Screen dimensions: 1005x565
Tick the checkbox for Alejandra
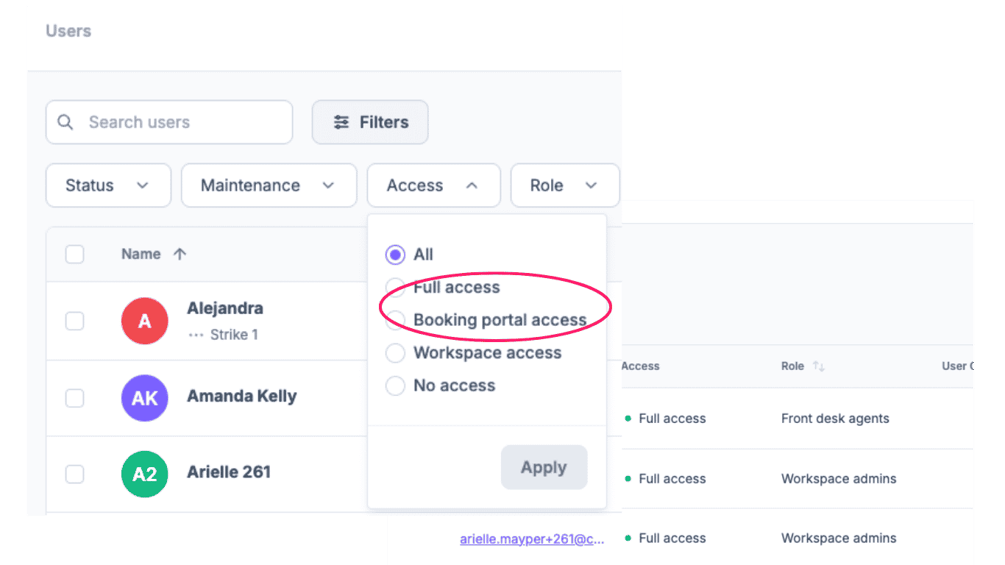pyautogui.click(x=74, y=320)
